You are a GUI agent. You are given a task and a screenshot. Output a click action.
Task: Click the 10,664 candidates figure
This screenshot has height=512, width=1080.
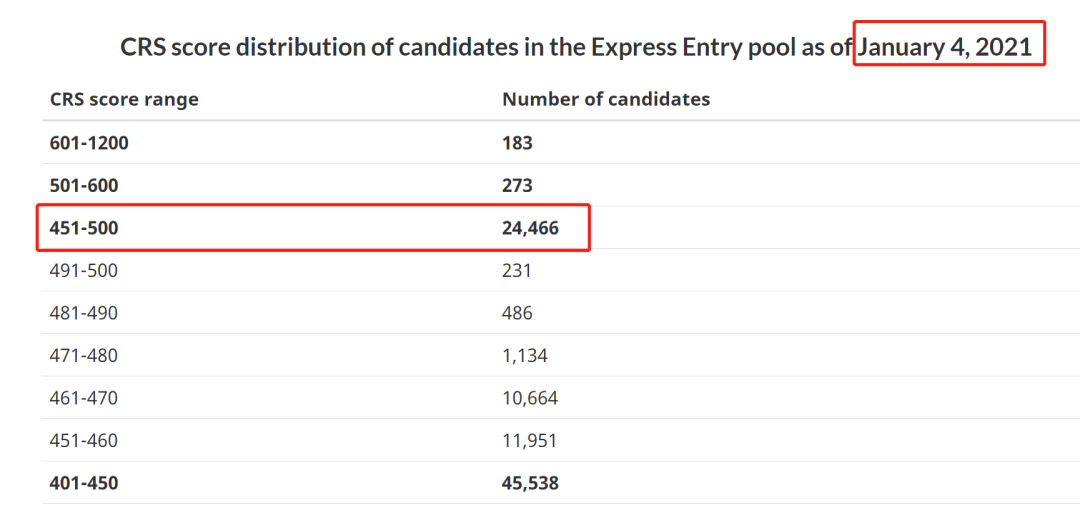point(530,398)
